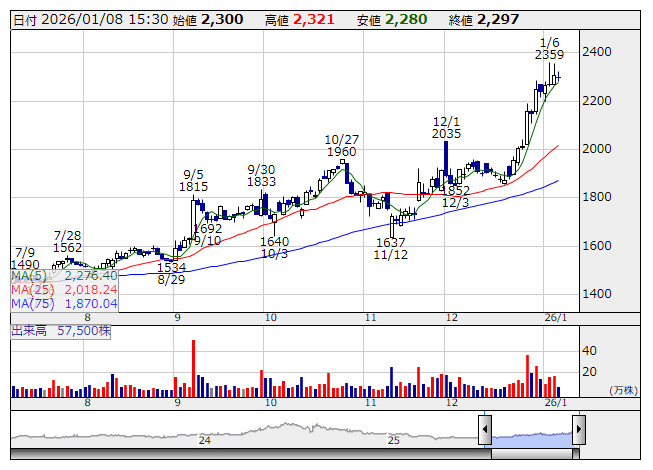Click the 1640 10/3 low label
Image resolution: width=653 pixels, height=470 pixels.
click(274, 248)
